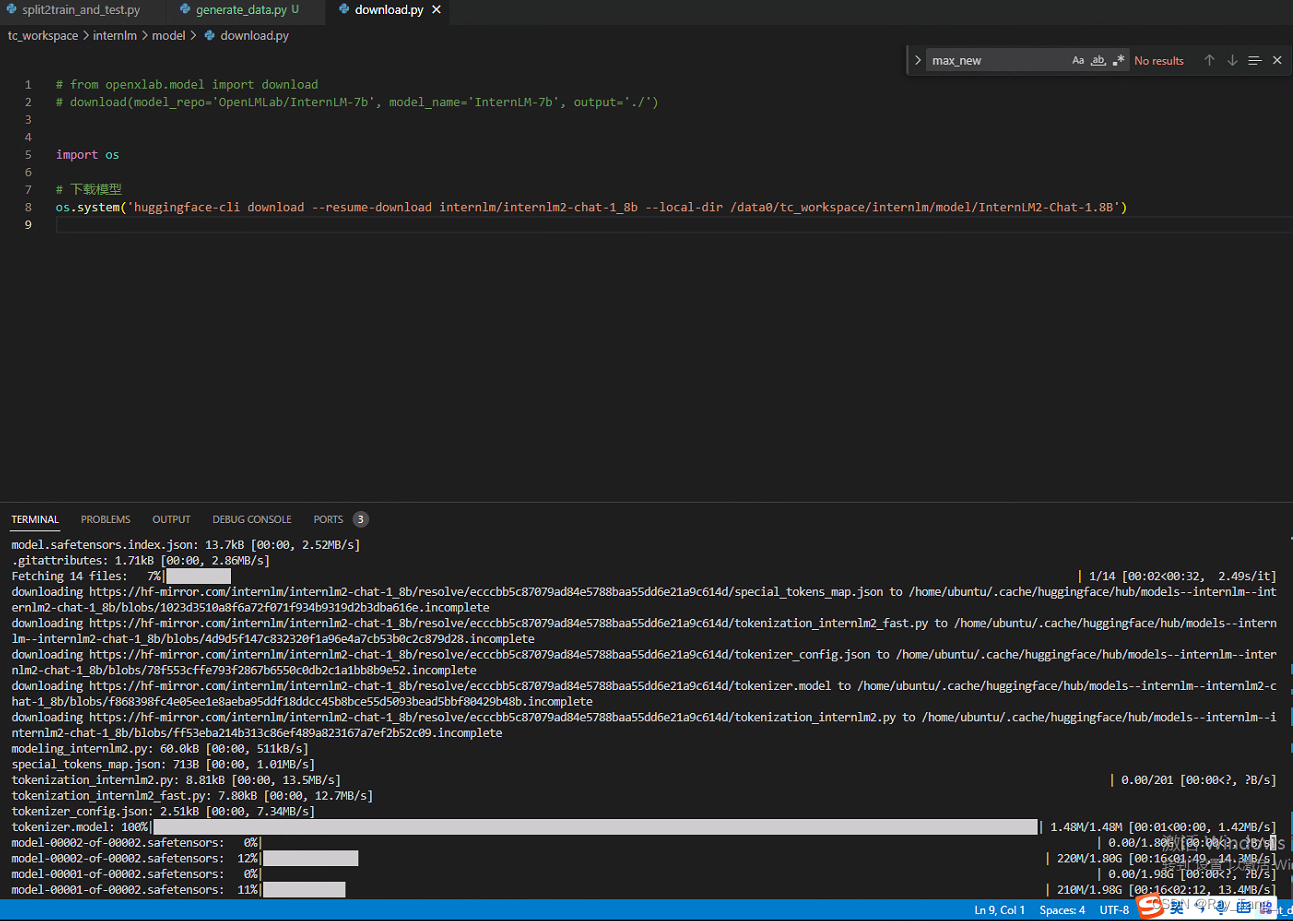Screen dimensions: 1293x921
Task: Click line number 8 in the gutter
Action: click(29, 207)
